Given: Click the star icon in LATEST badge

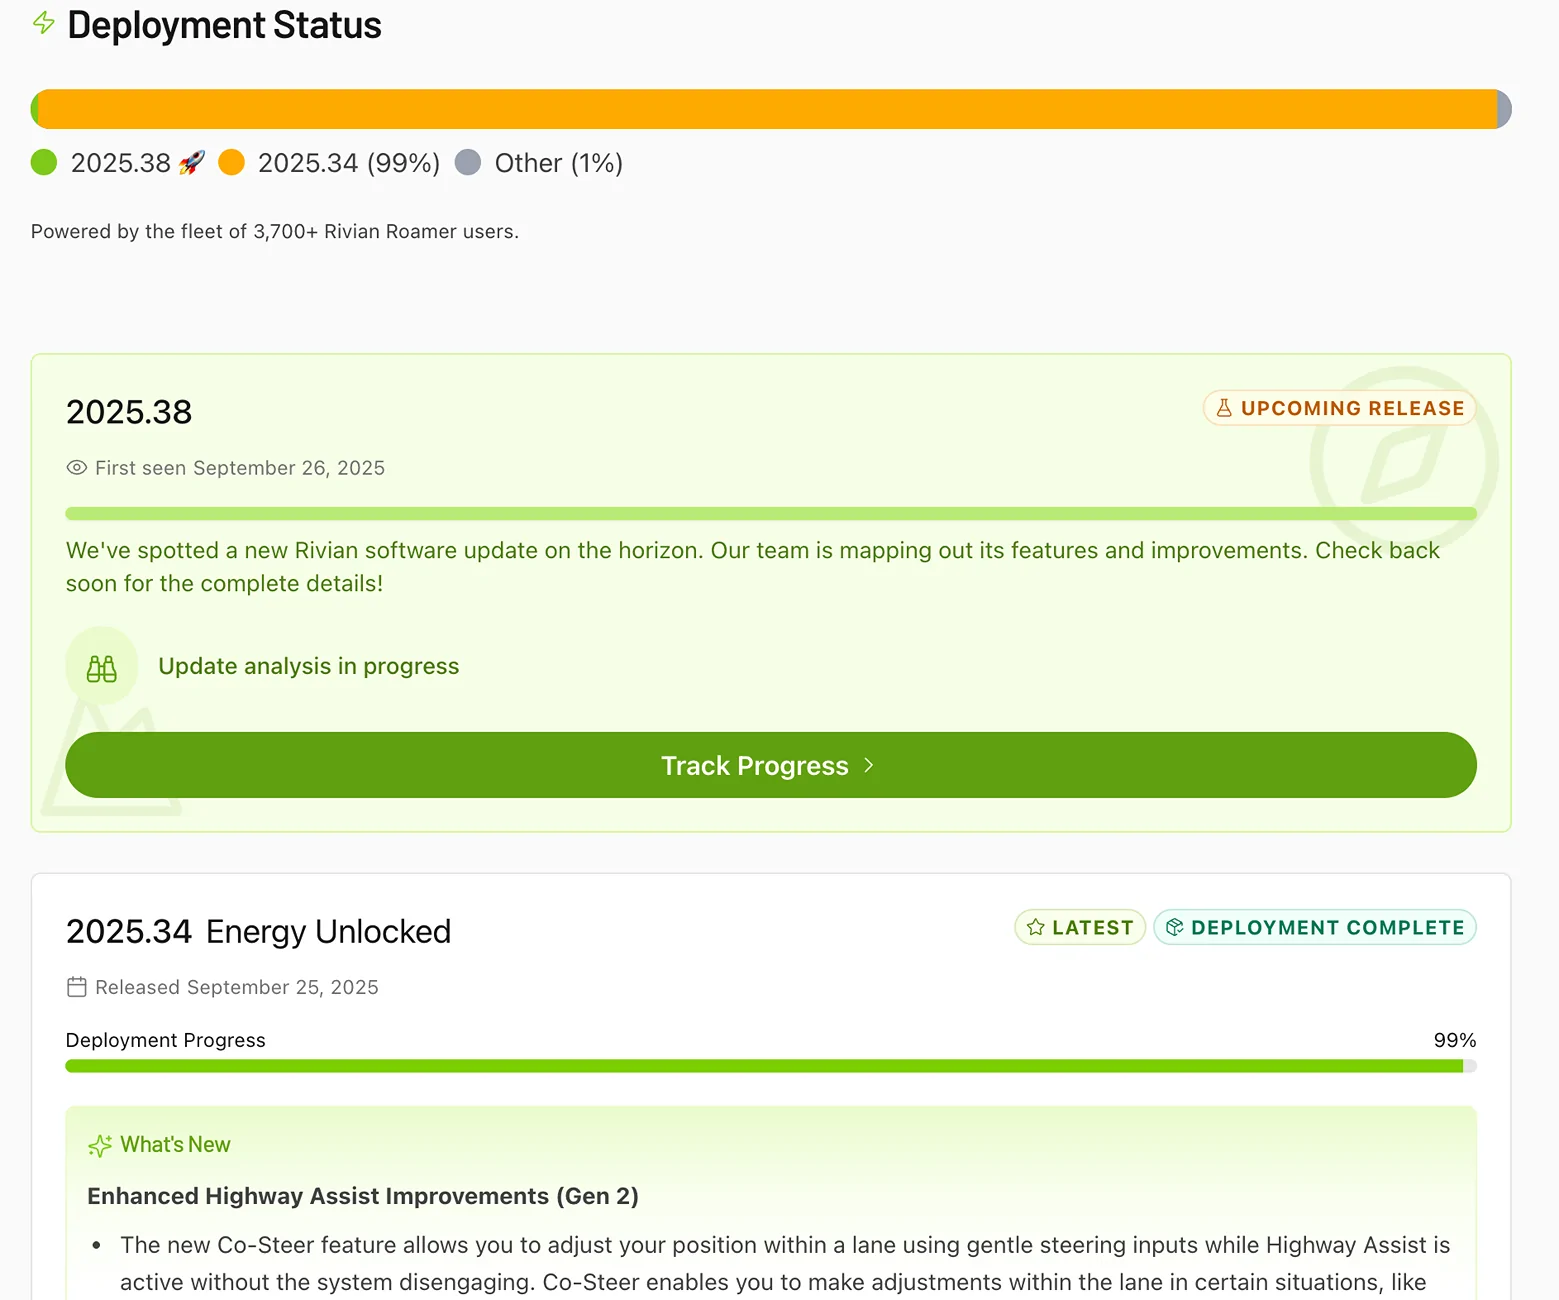Looking at the screenshot, I should (x=1036, y=927).
